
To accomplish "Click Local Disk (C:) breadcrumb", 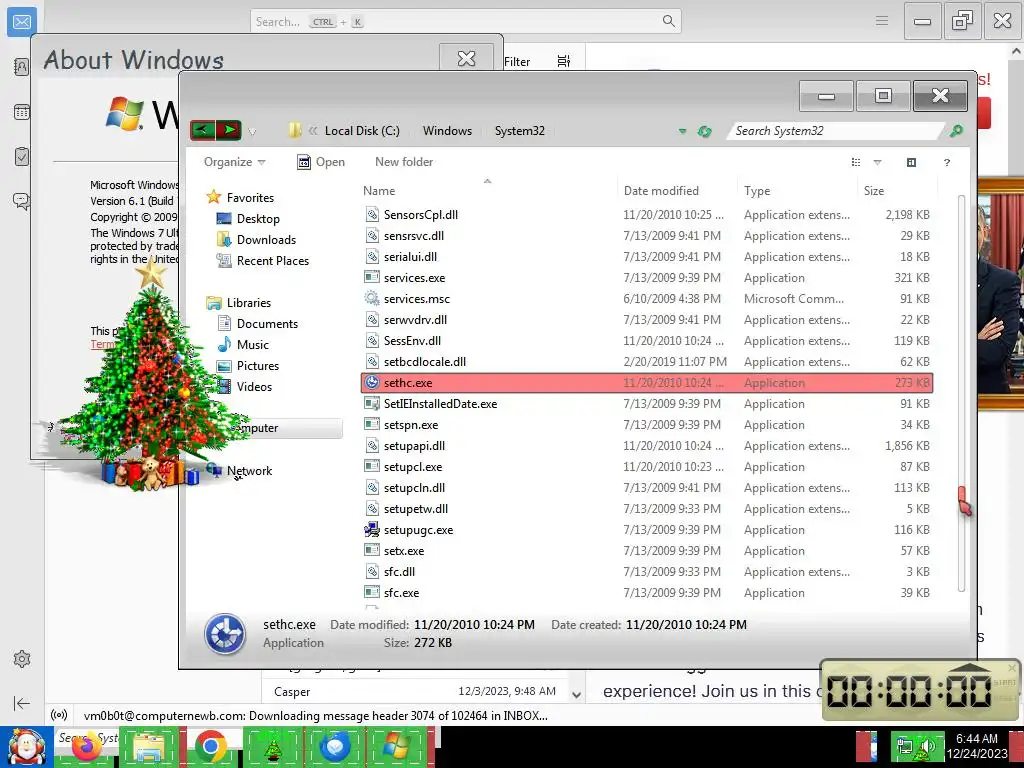I will click(x=362, y=131).
